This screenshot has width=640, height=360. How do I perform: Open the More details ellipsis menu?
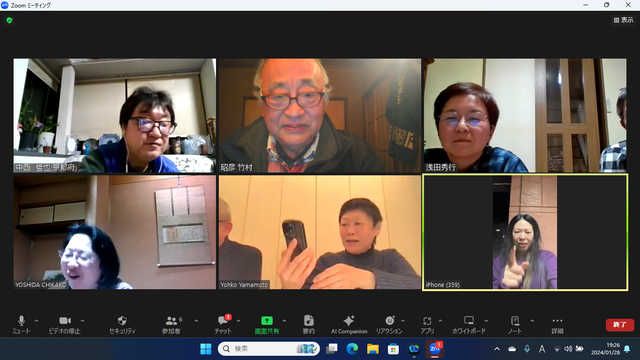(557, 325)
